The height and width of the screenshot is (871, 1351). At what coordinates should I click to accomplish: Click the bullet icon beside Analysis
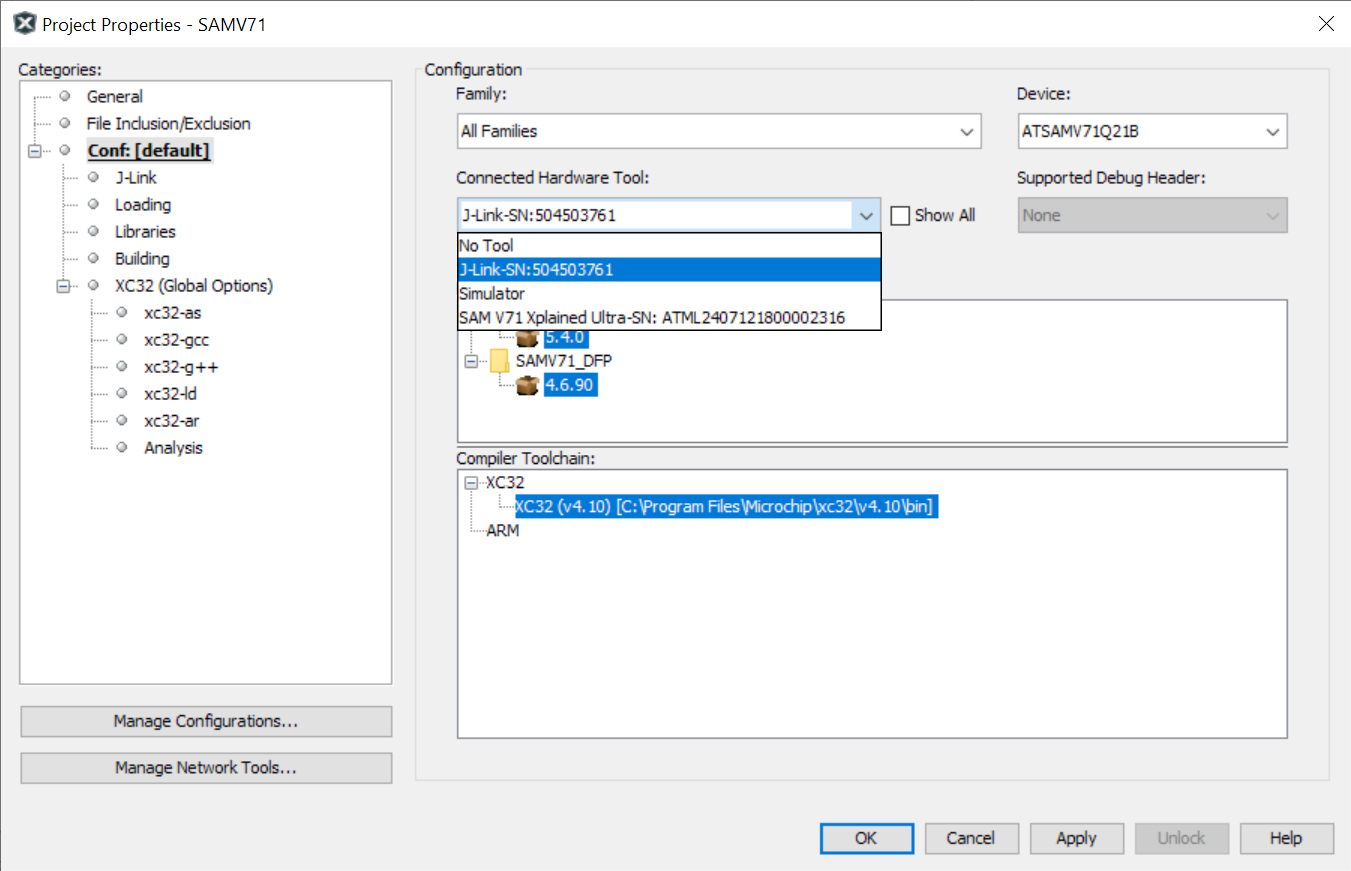pyautogui.click(x=122, y=447)
